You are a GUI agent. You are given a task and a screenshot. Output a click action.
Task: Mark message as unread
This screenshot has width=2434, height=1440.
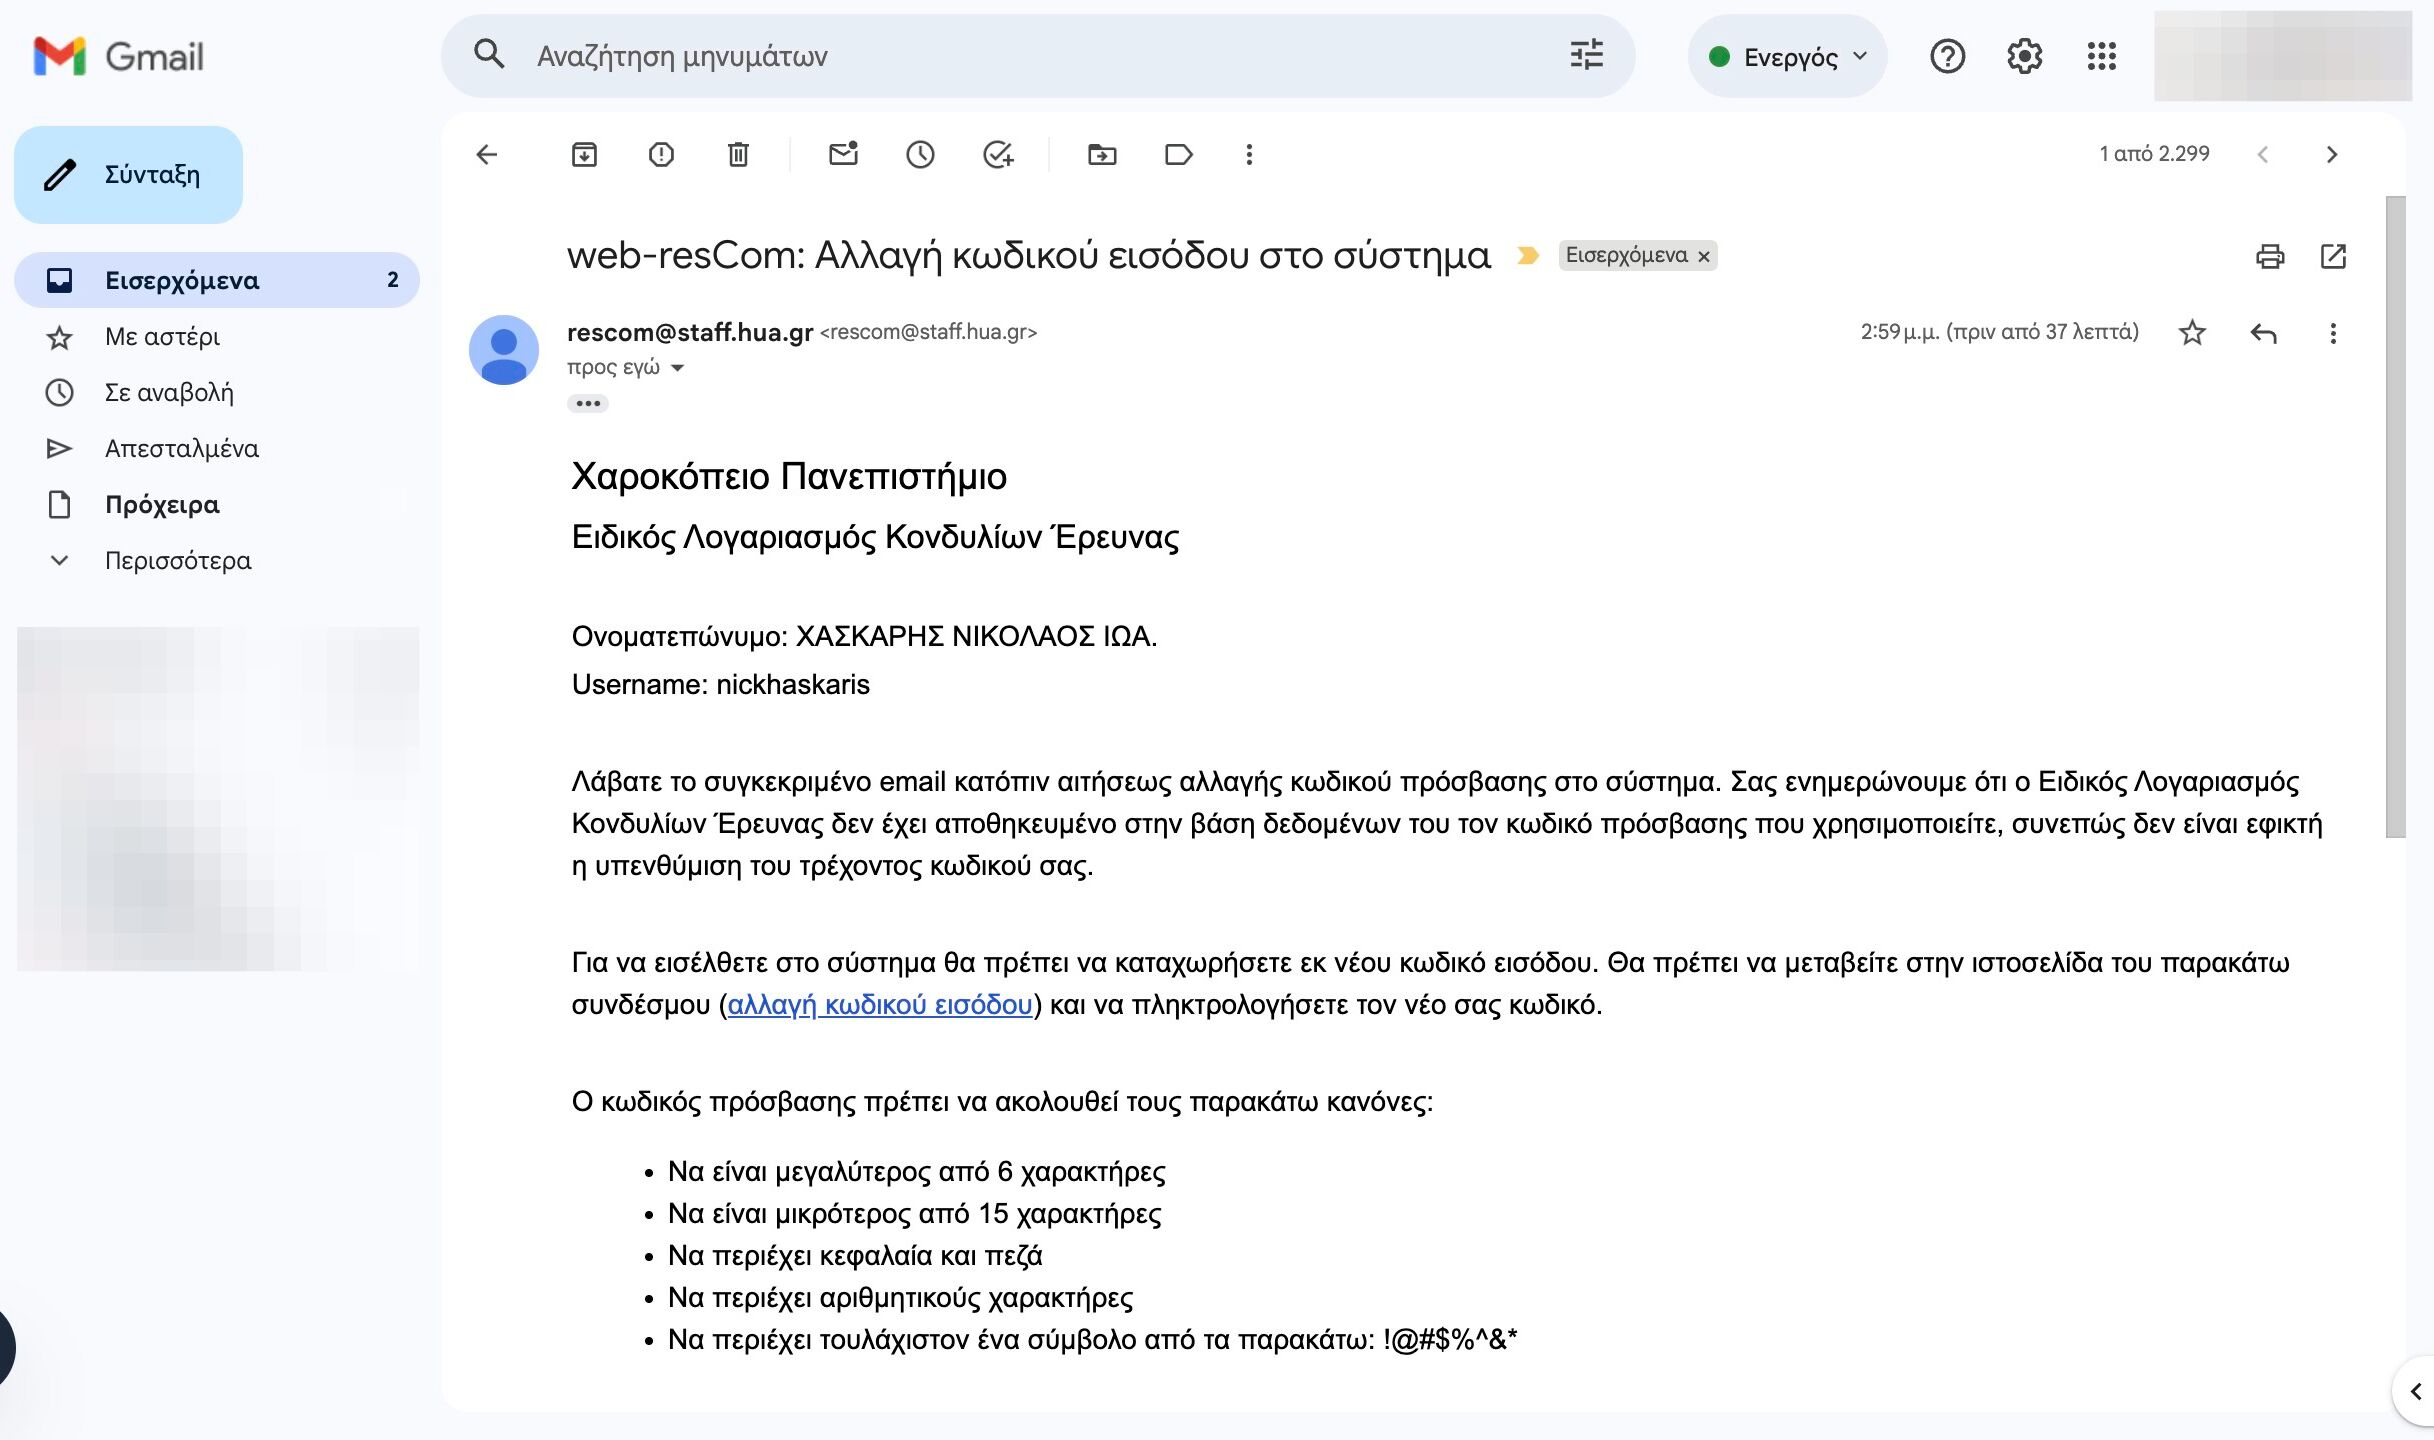pyautogui.click(x=843, y=154)
